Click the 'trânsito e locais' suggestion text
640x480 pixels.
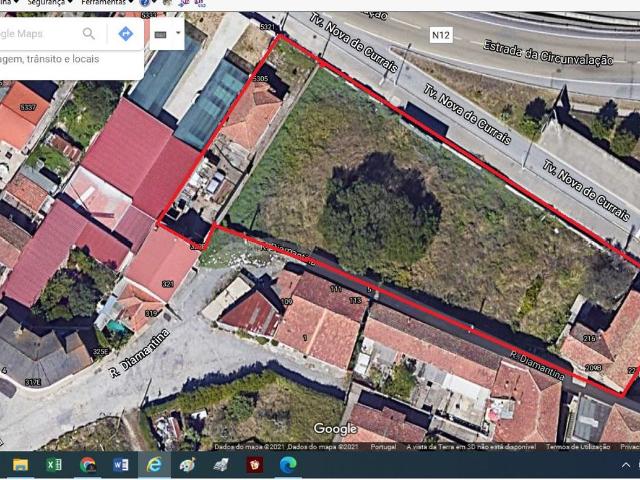pos(64,59)
